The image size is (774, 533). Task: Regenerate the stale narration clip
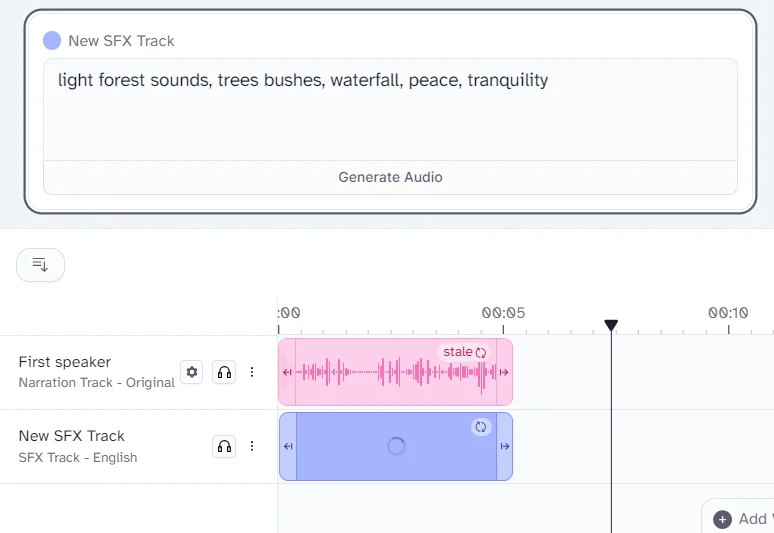tap(464, 352)
